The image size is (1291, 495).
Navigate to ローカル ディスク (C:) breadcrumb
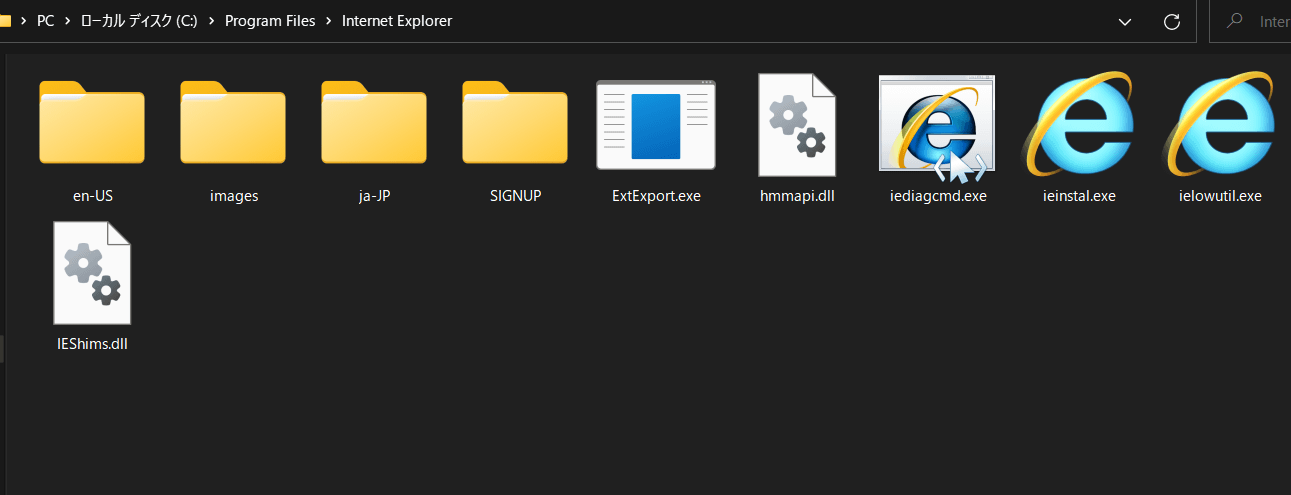[139, 21]
